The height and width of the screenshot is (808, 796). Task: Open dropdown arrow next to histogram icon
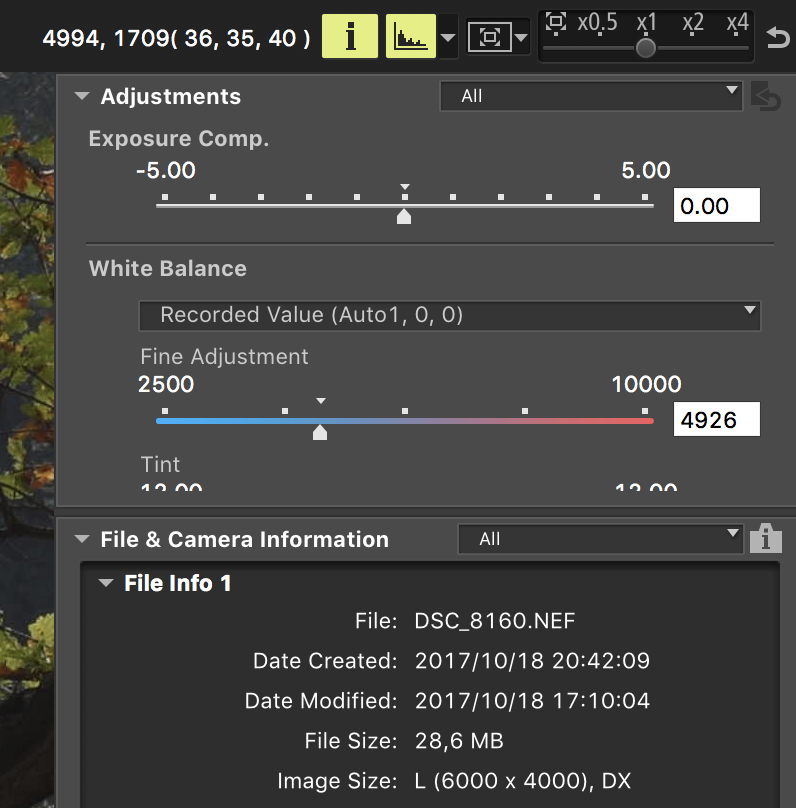[448, 38]
